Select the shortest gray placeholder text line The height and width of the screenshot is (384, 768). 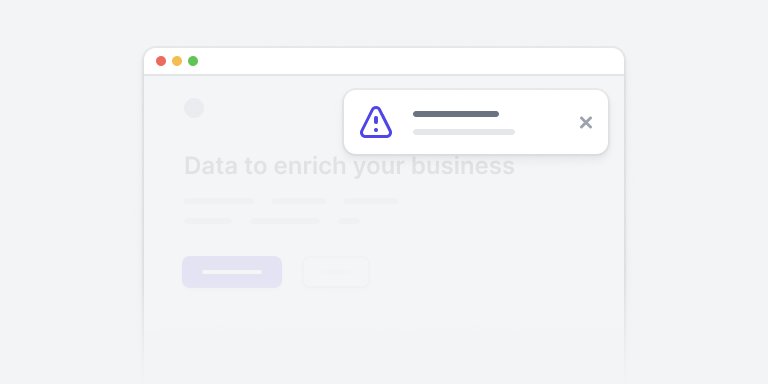click(349, 221)
